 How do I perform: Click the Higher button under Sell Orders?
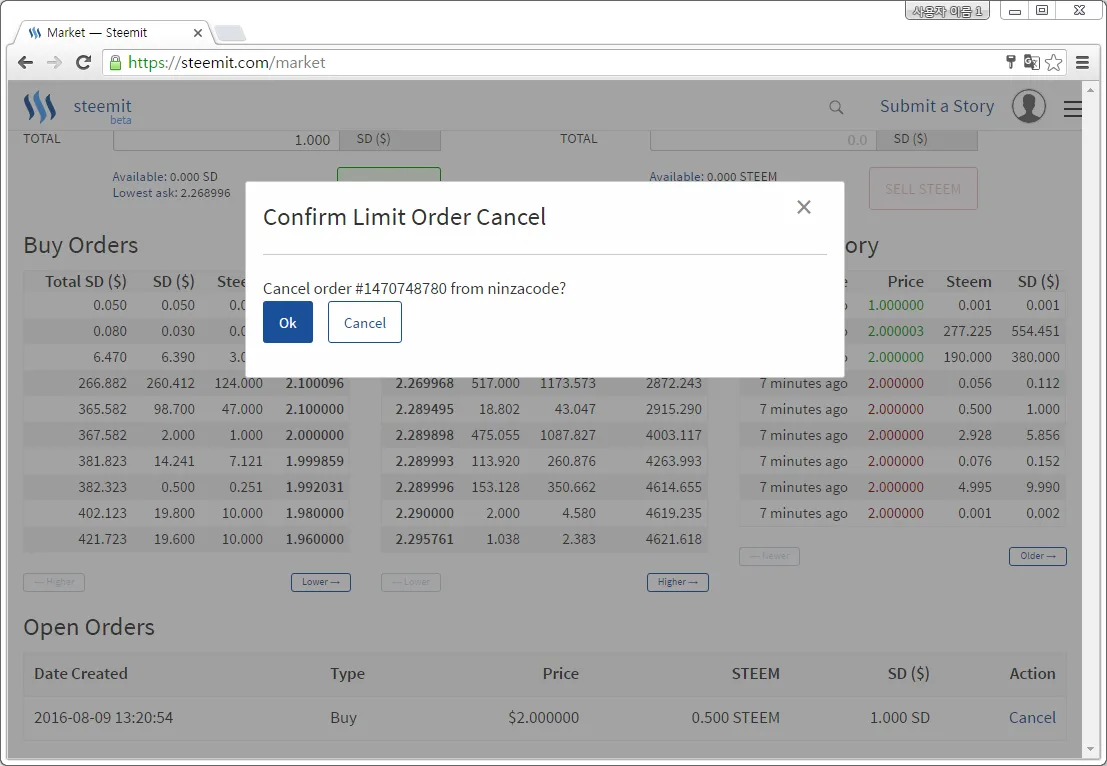point(678,582)
